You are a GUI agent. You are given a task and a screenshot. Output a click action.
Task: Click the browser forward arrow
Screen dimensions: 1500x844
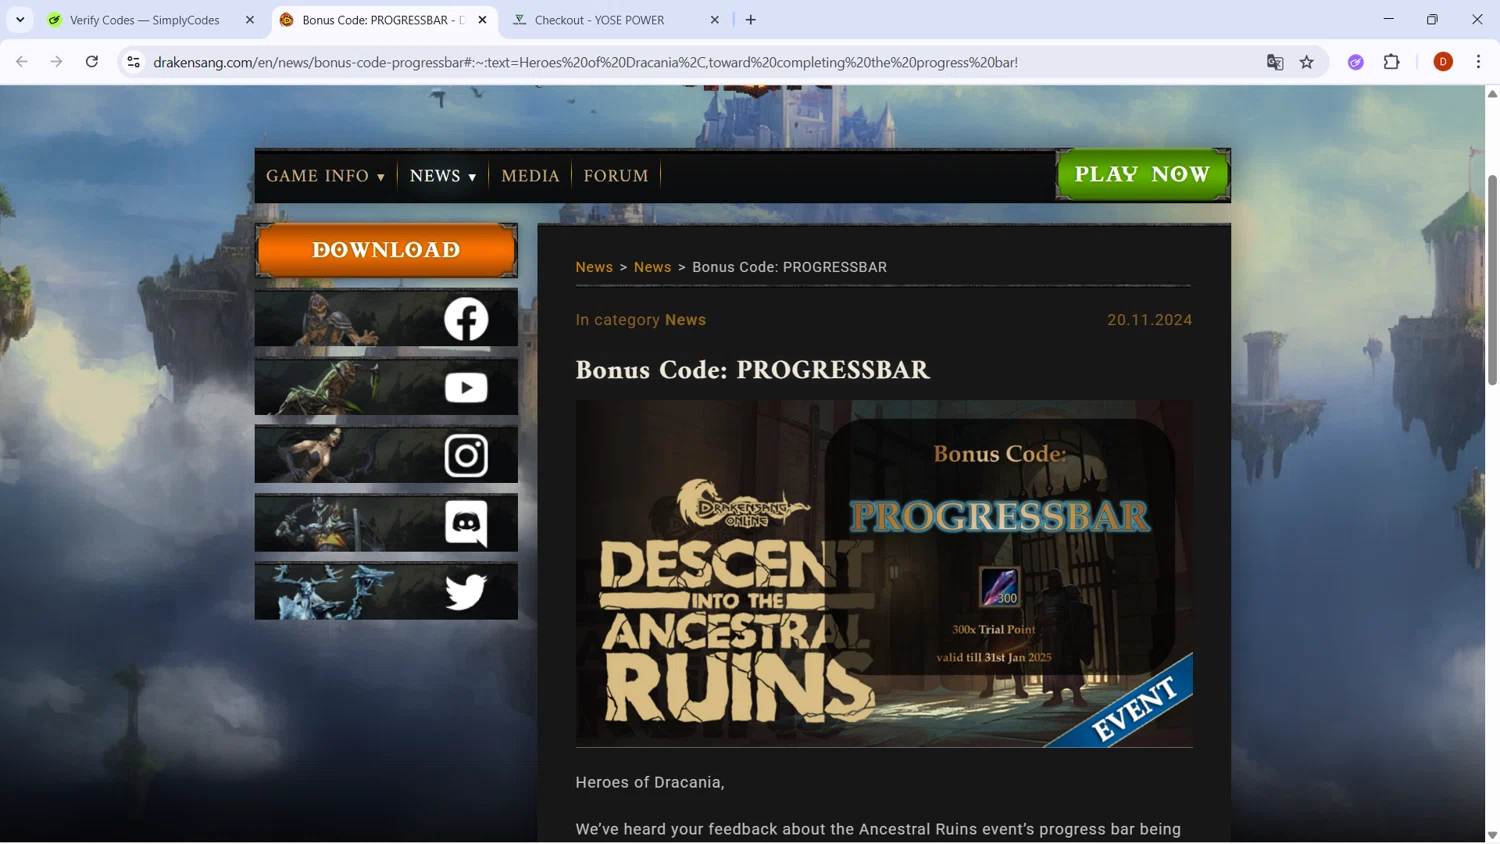coord(57,62)
